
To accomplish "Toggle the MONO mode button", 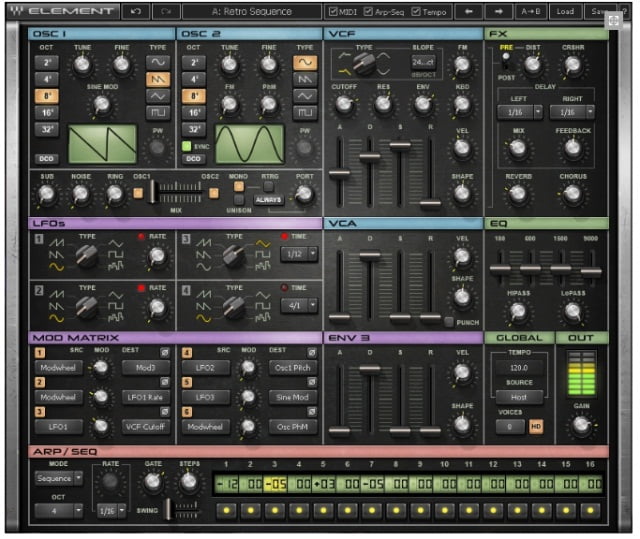I will click(239, 186).
